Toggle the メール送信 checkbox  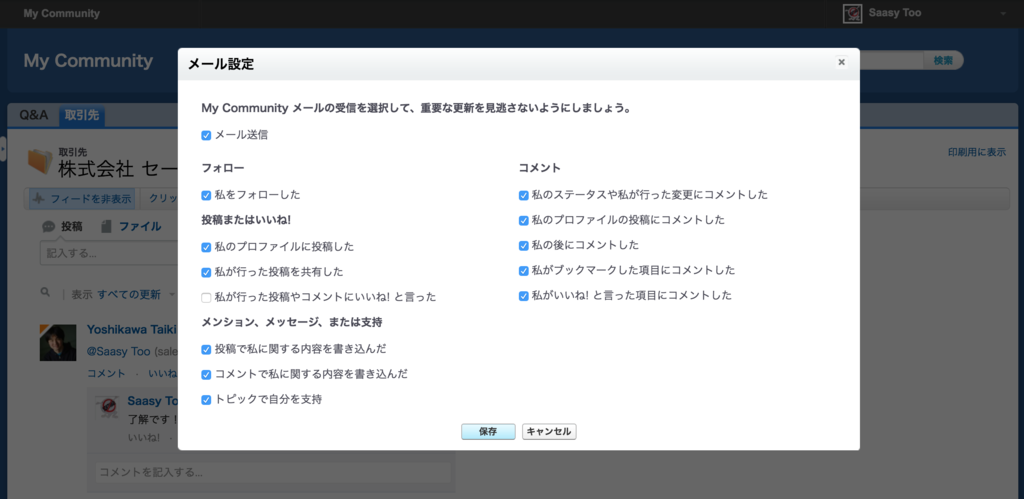coord(206,136)
